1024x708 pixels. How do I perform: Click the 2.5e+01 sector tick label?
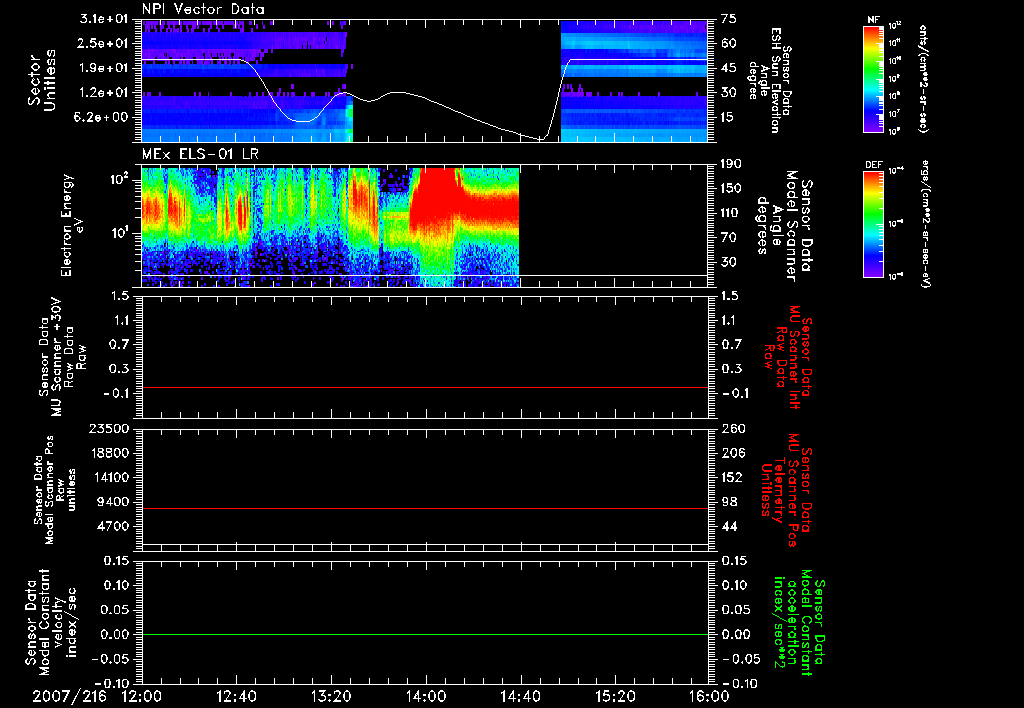[104, 43]
